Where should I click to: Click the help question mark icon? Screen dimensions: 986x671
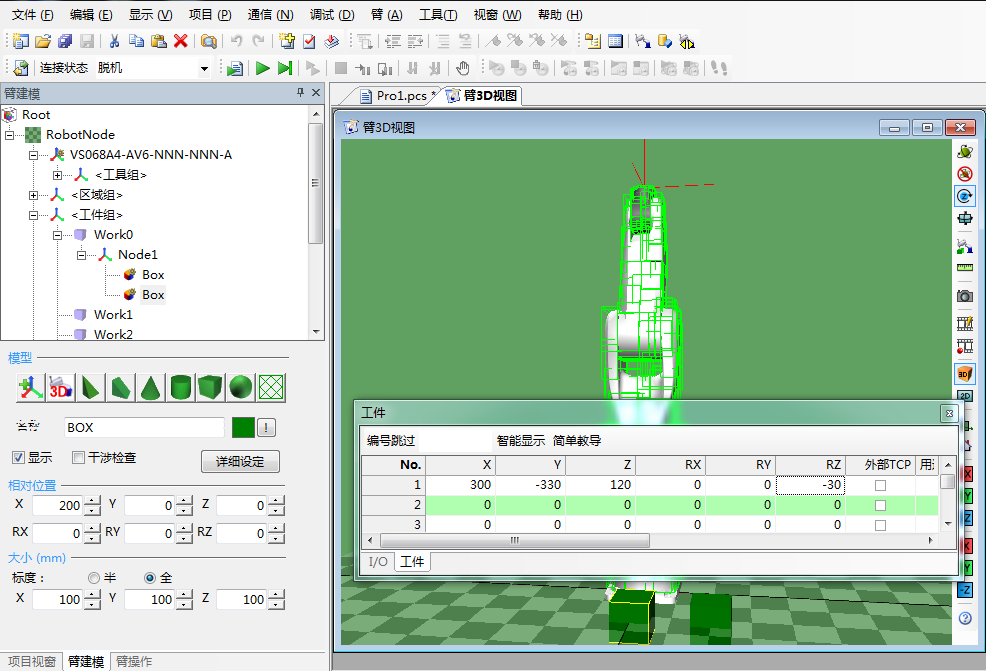click(x=965, y=618)
